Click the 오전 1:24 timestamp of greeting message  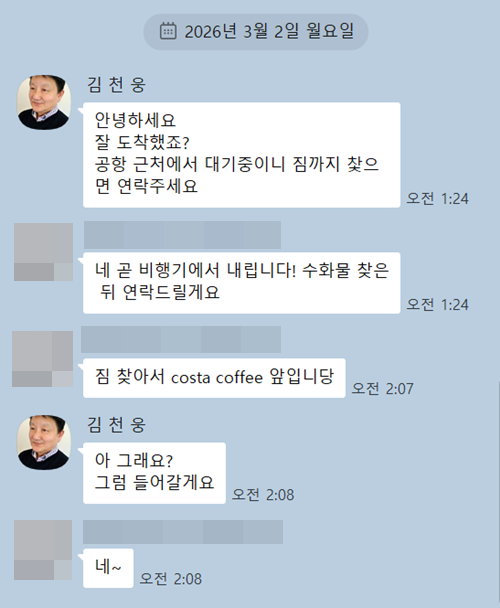tap(437, 199)
